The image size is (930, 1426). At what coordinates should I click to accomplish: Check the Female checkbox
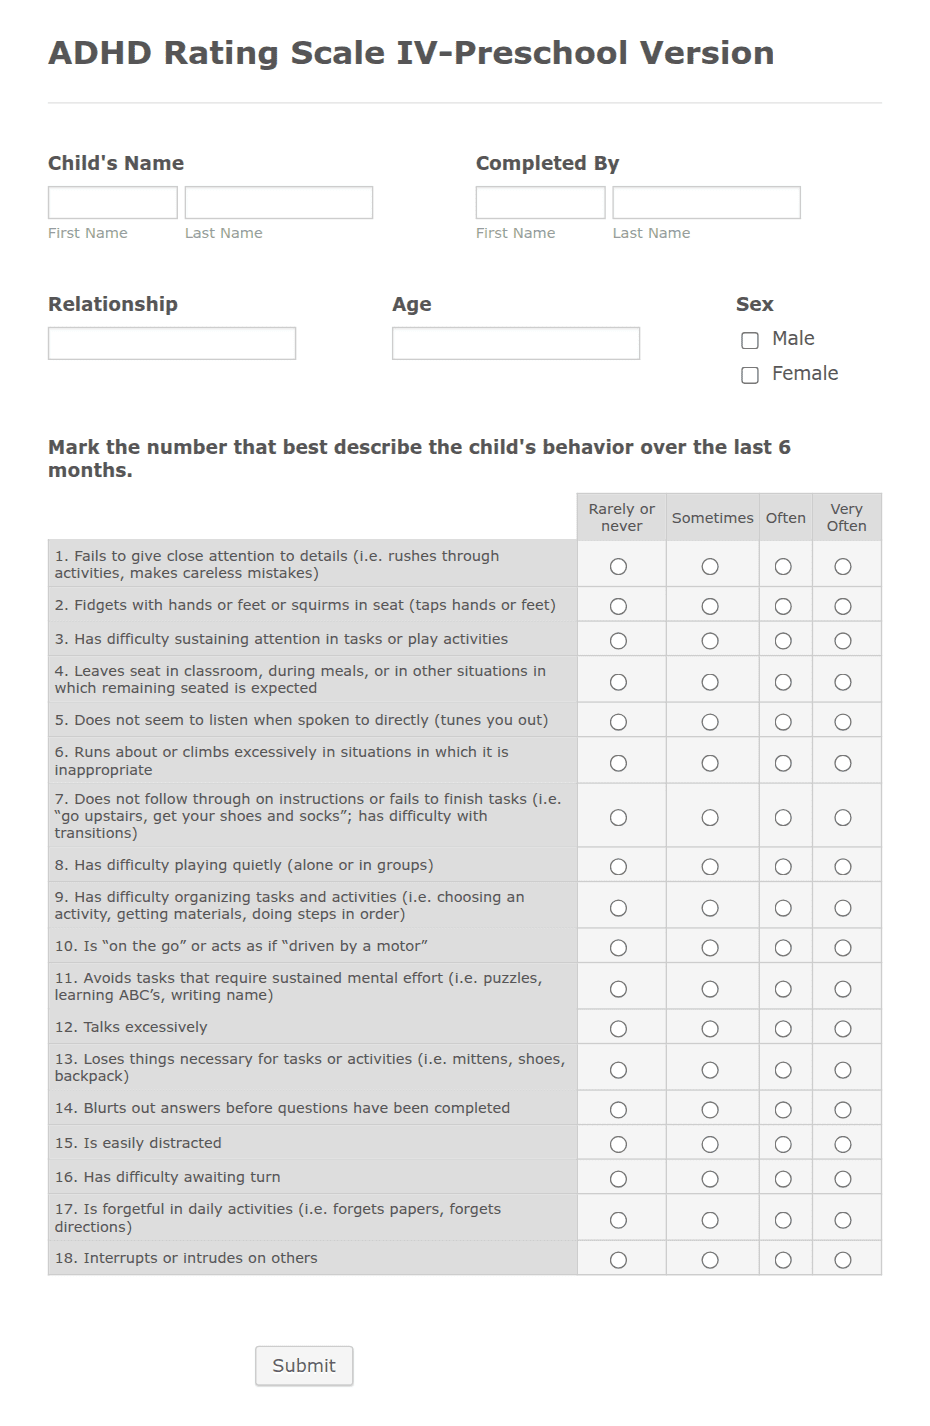point(750,375)
